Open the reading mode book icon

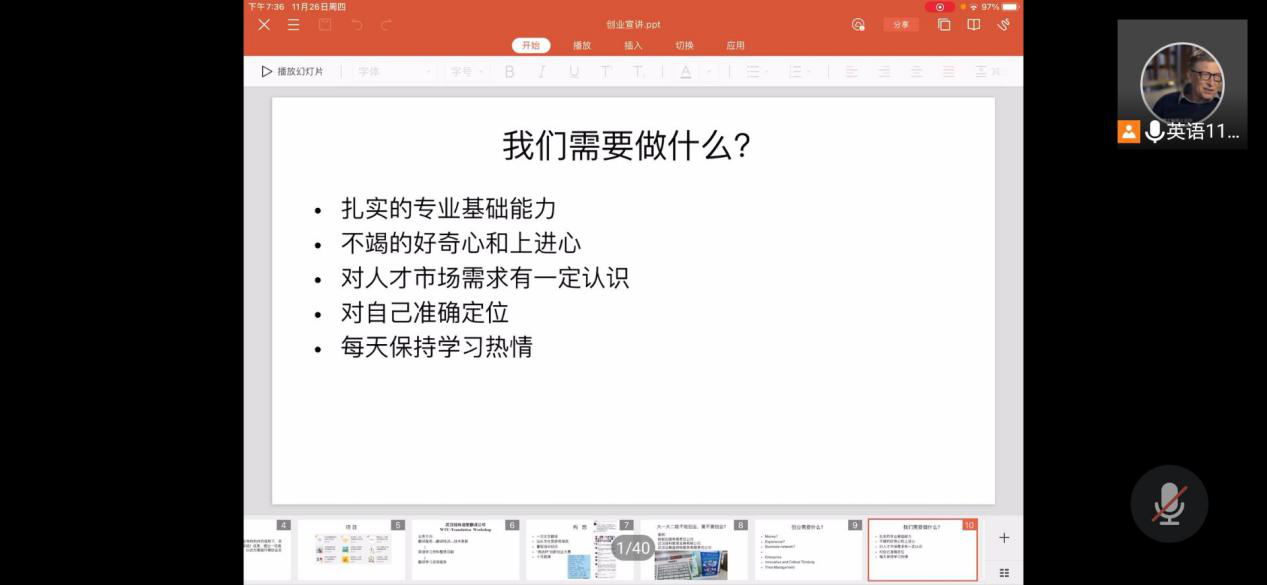click(x=973, y=25)
